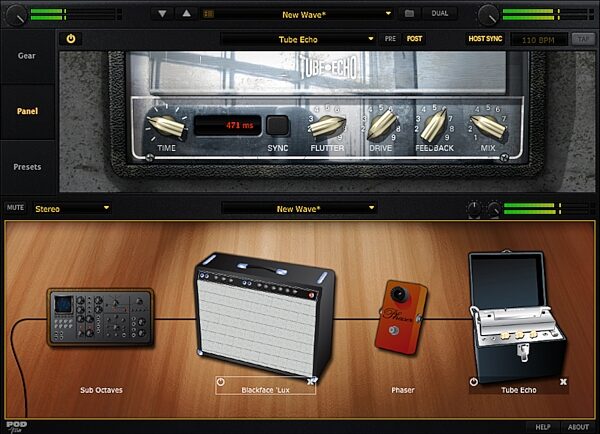Select the Phaser pedal

click(x=401, y=316)
